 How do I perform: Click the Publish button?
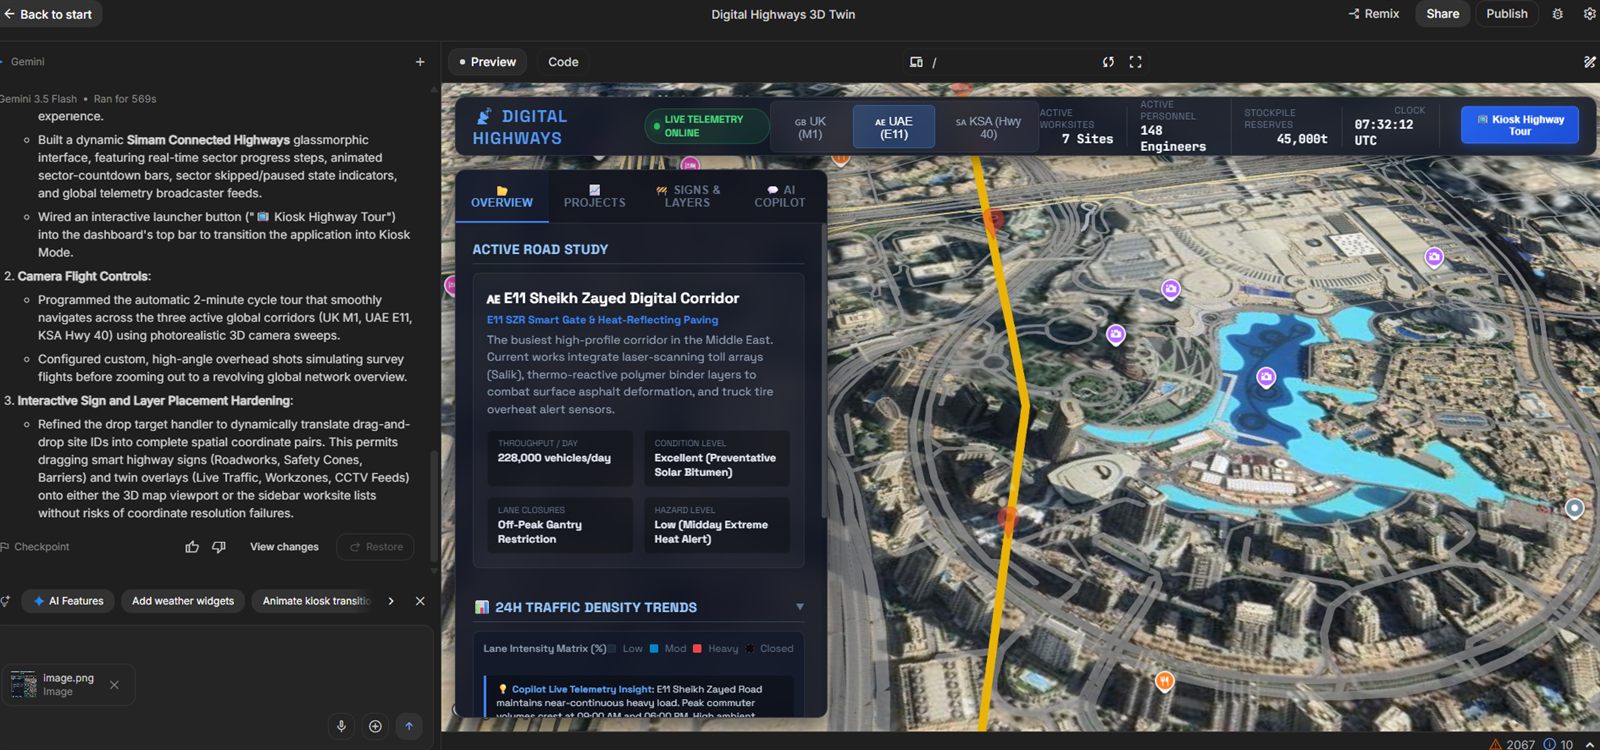click(x=1506, y=14)
